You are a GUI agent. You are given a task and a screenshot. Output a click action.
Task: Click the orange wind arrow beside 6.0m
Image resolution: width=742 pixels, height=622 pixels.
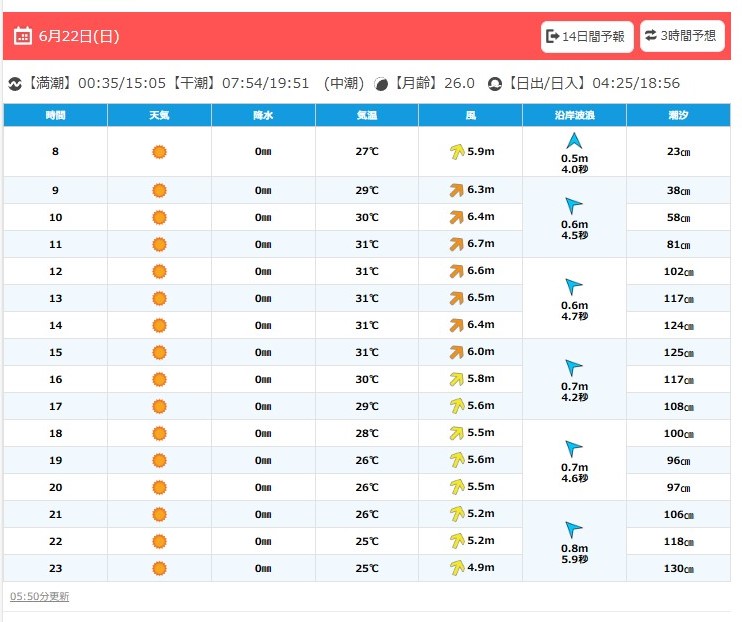(x=457, y=352)
